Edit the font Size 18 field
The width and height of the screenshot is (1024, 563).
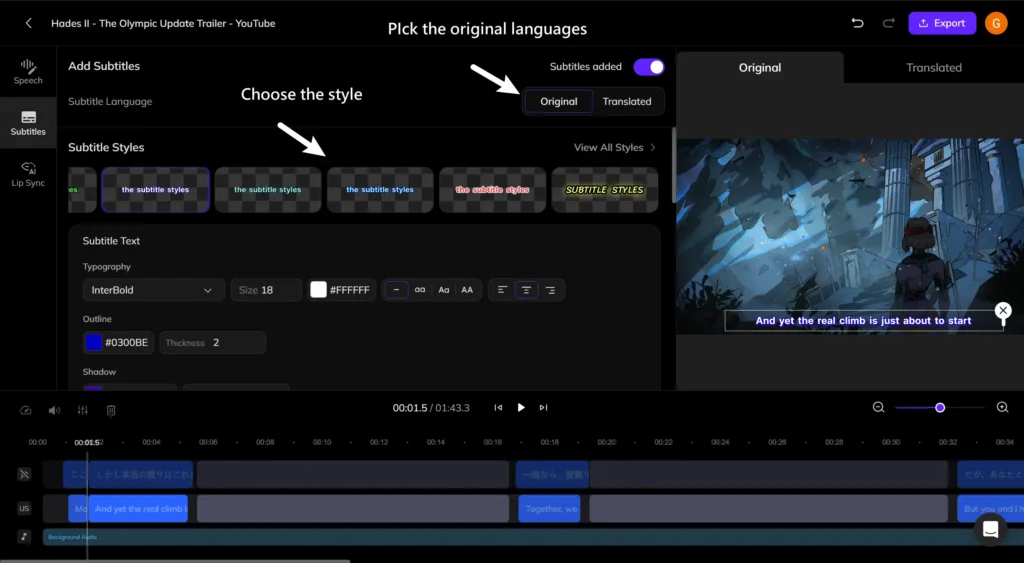[x=266, y=290]
